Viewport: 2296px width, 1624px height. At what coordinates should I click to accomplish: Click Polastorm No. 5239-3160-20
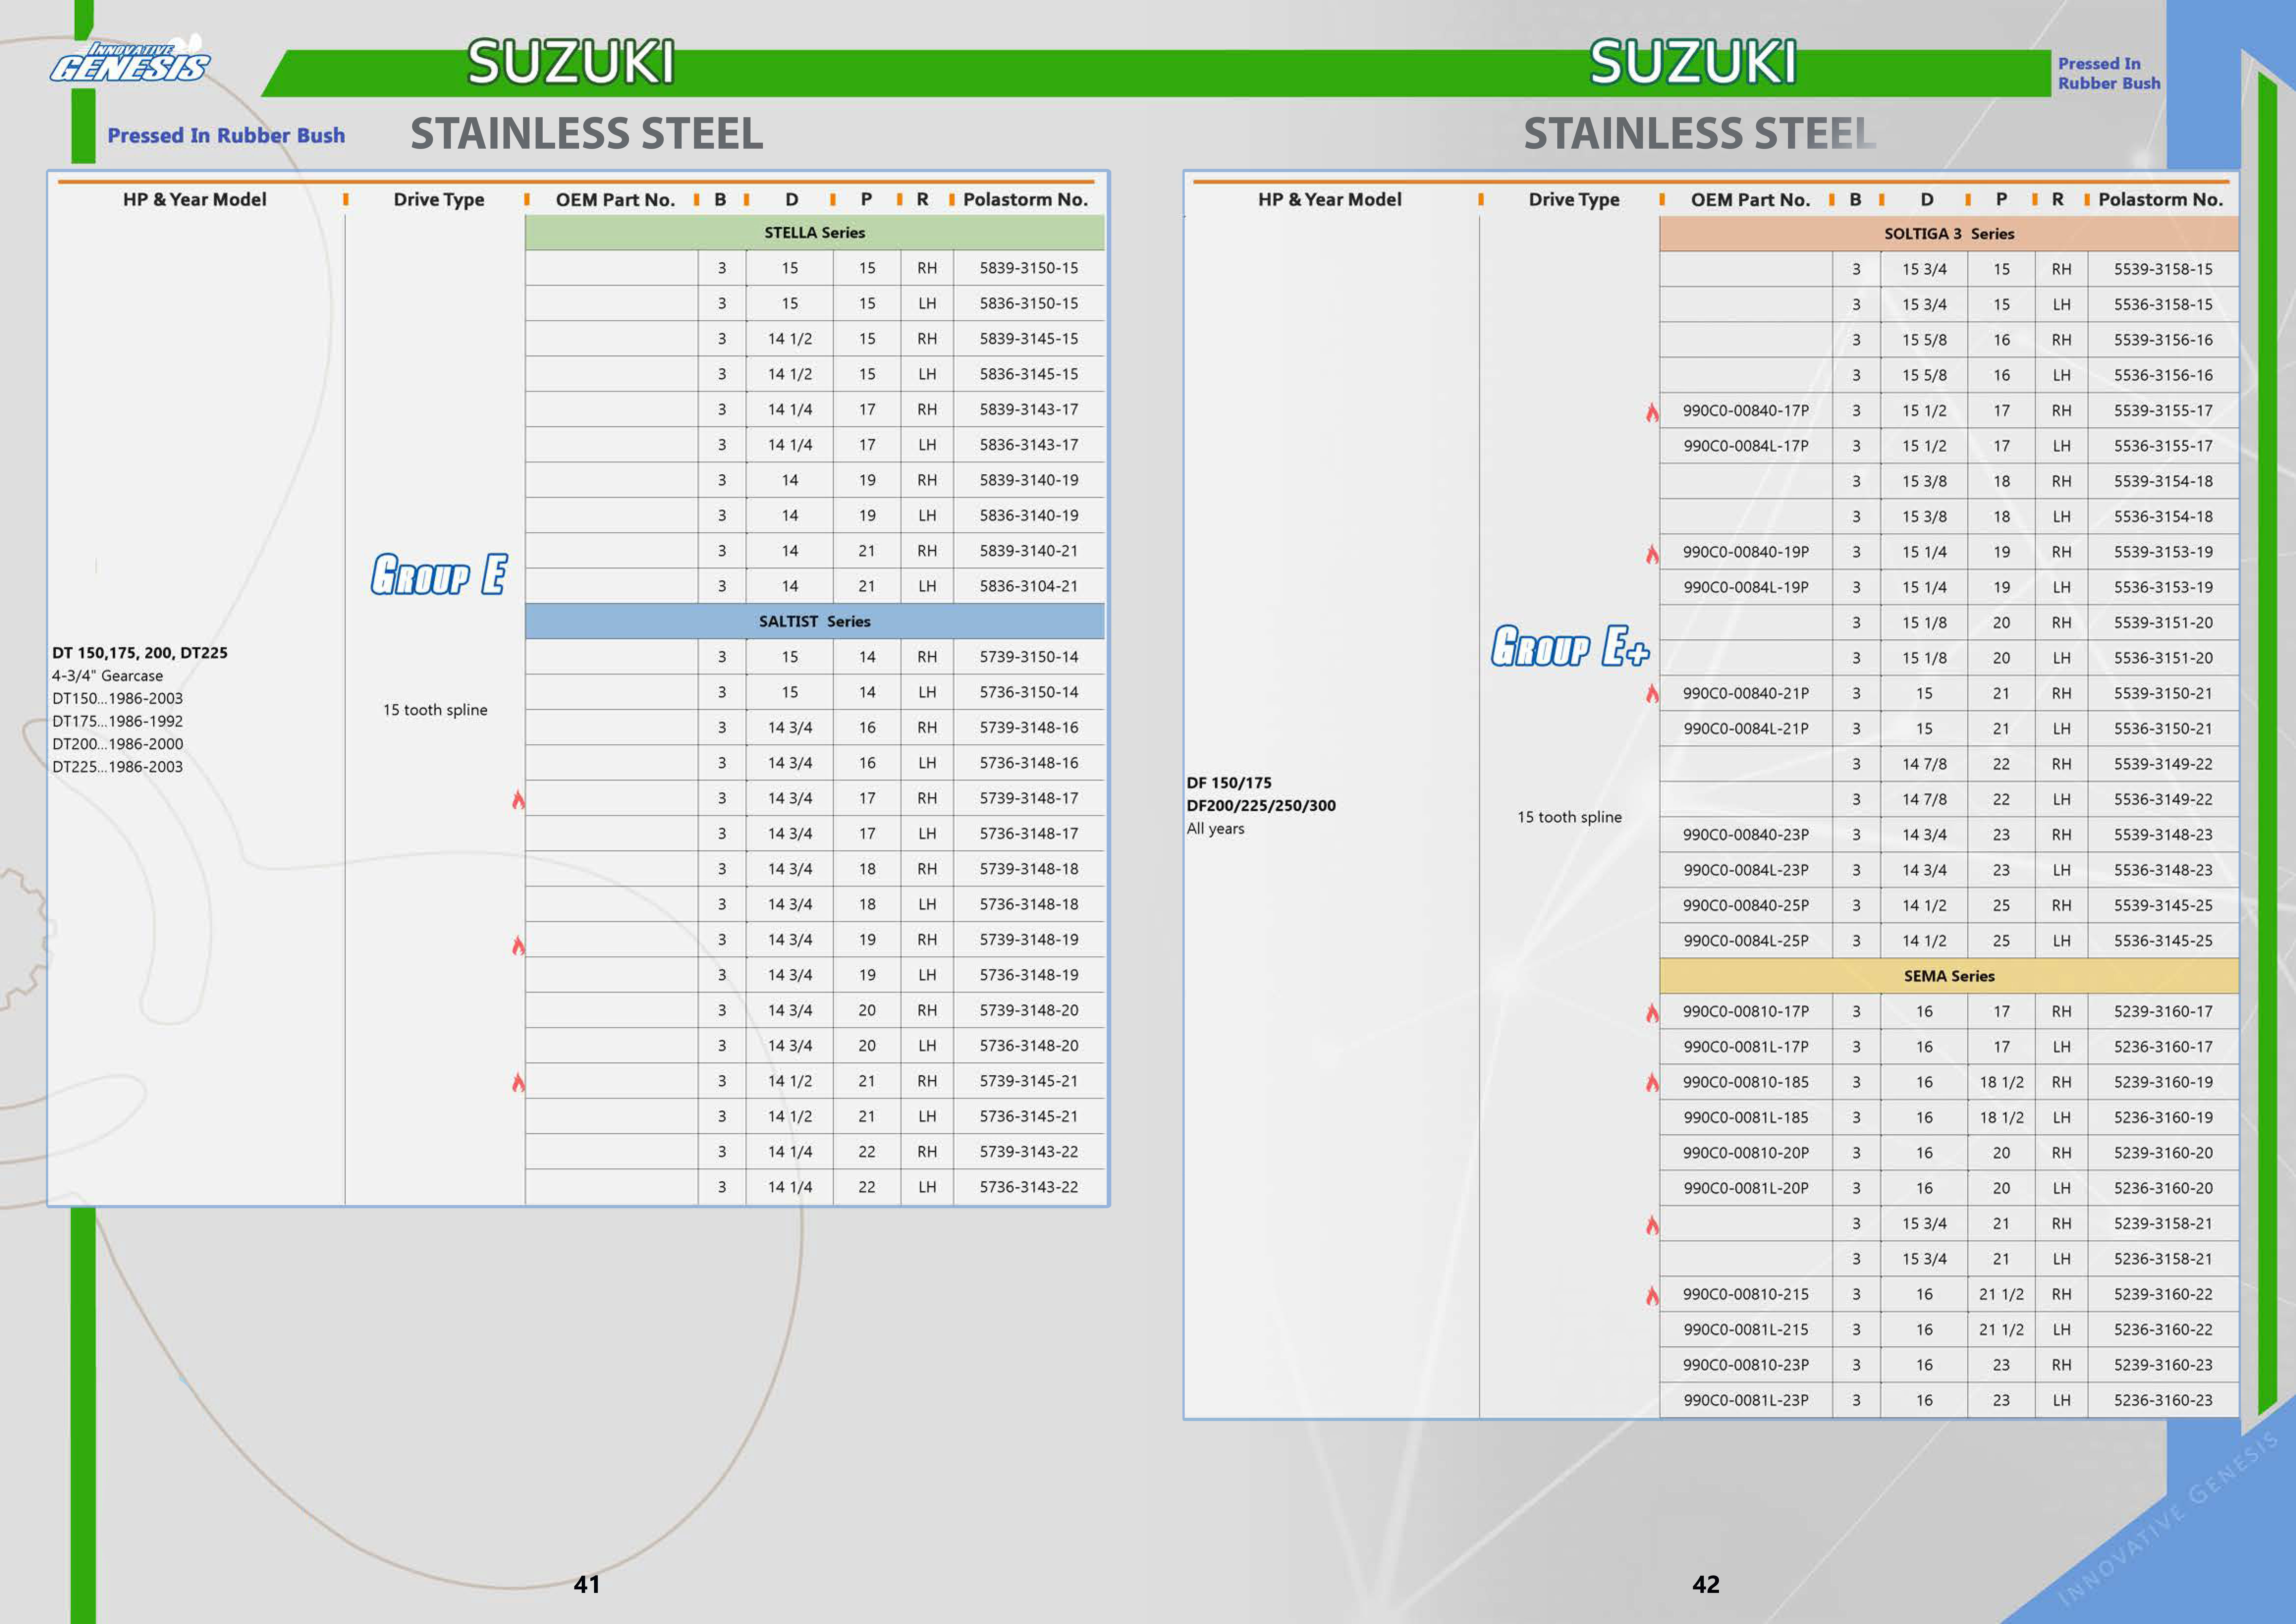click(2163, 1153)
